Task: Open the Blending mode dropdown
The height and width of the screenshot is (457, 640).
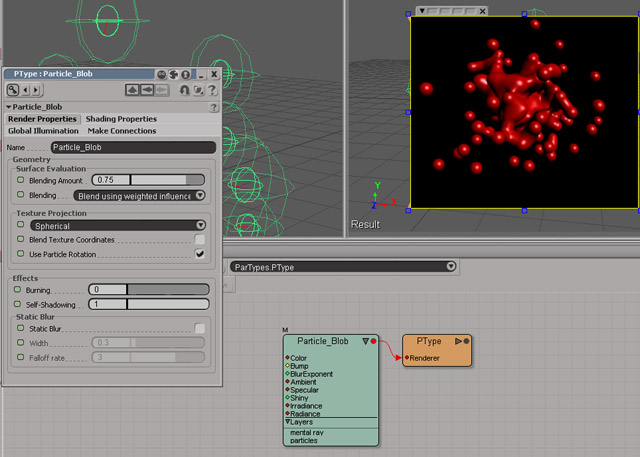Action: (x=140, y=196)
